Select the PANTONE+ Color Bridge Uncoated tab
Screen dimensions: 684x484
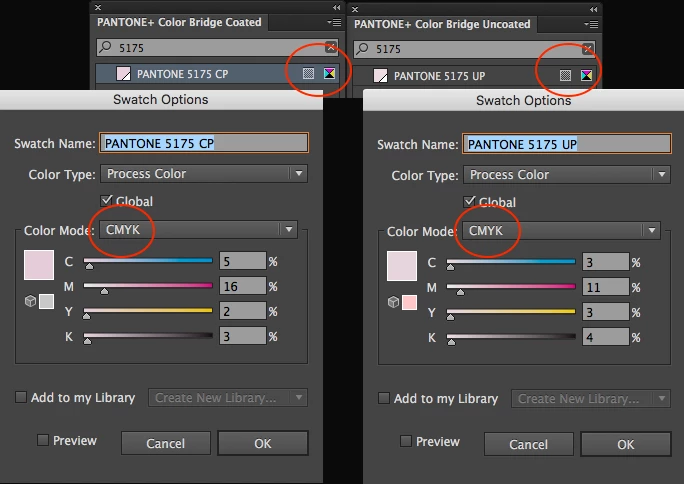442,24
